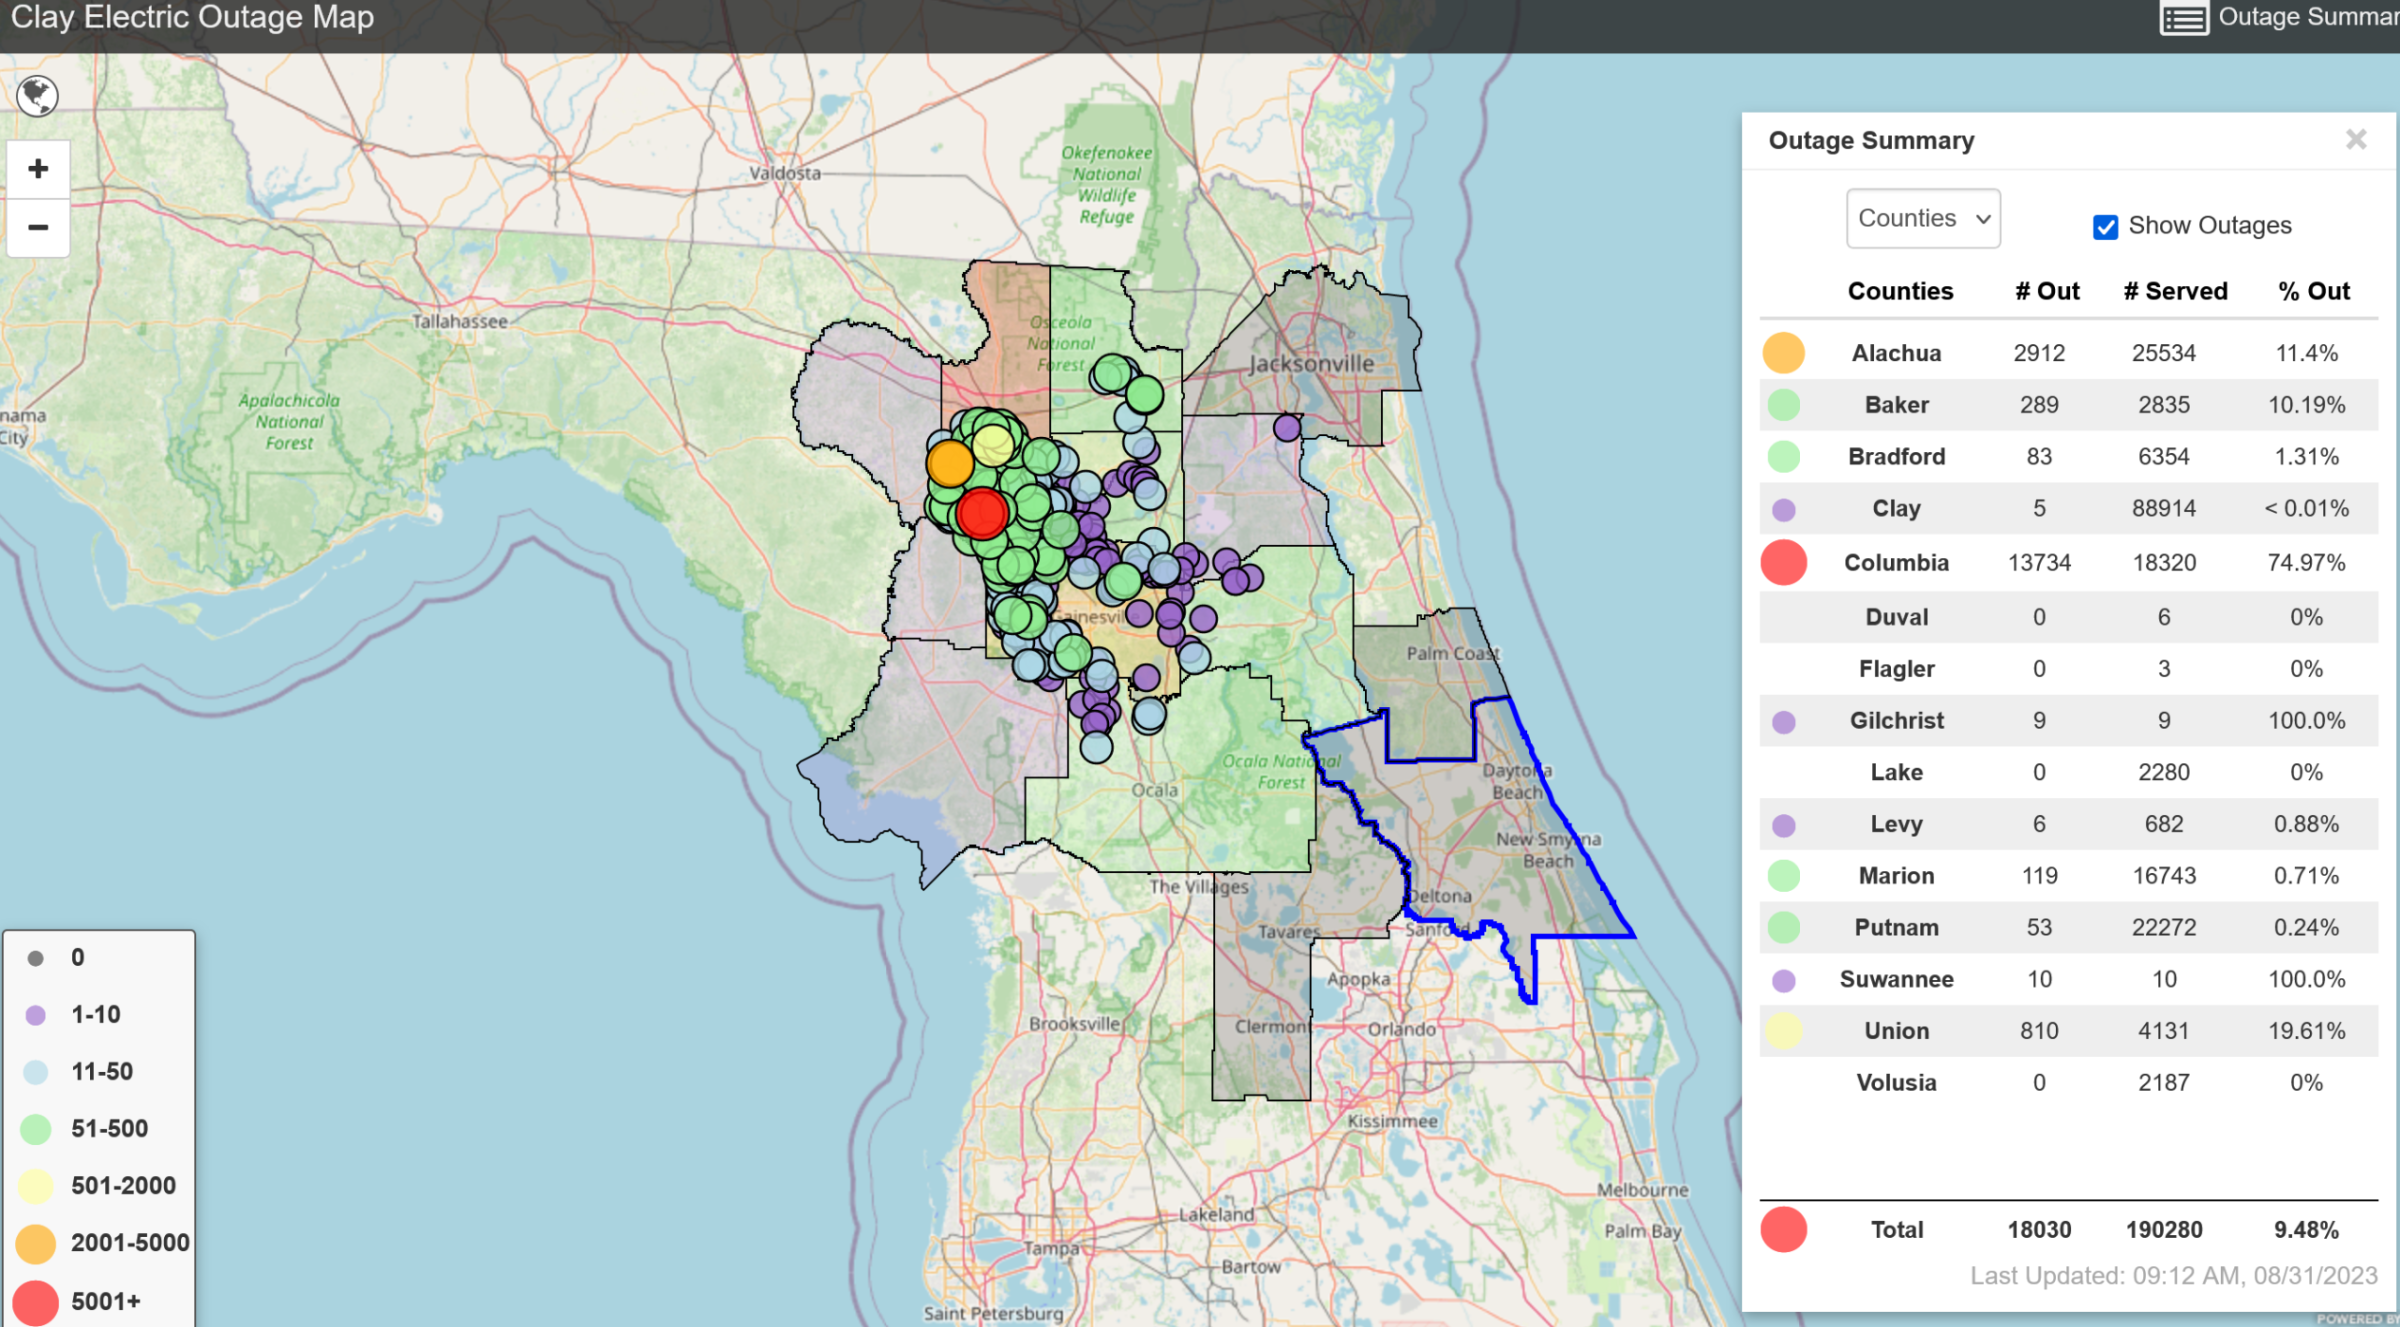Click the green circle beside Marion
Image resolution: width=2400 pixels, height=1327 pixels.
point(1783,876)
